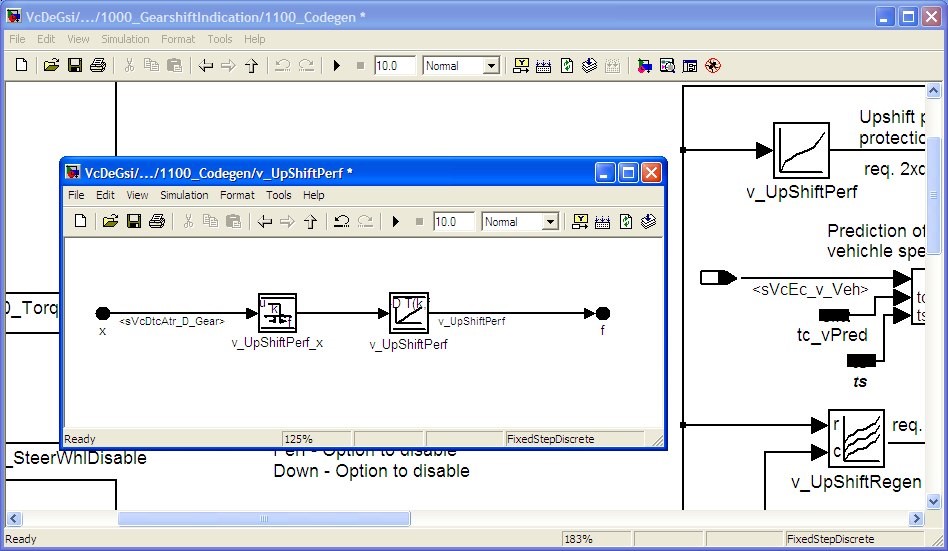Open Simulation menu in main window
The image size is (948, 551).
tap(125, 39)
